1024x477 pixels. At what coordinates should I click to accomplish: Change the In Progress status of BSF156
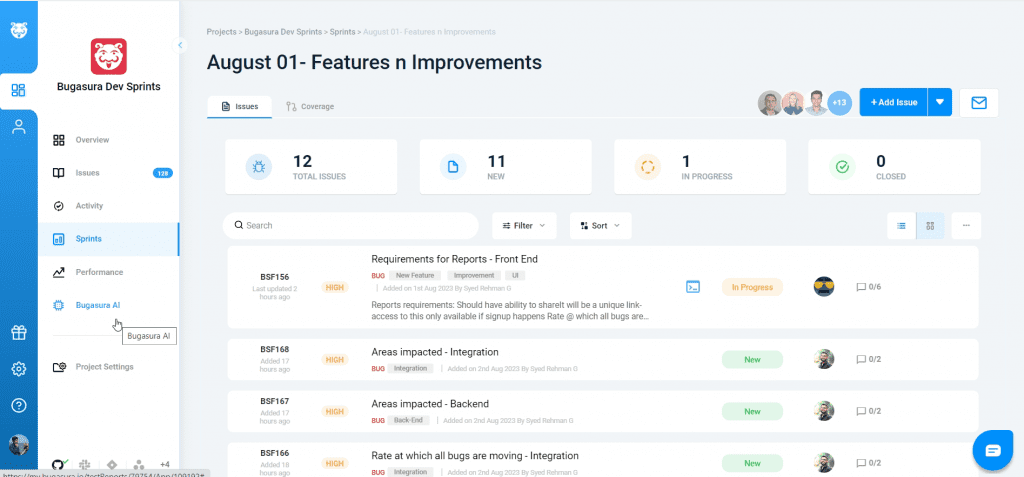(x=752, y=287)
